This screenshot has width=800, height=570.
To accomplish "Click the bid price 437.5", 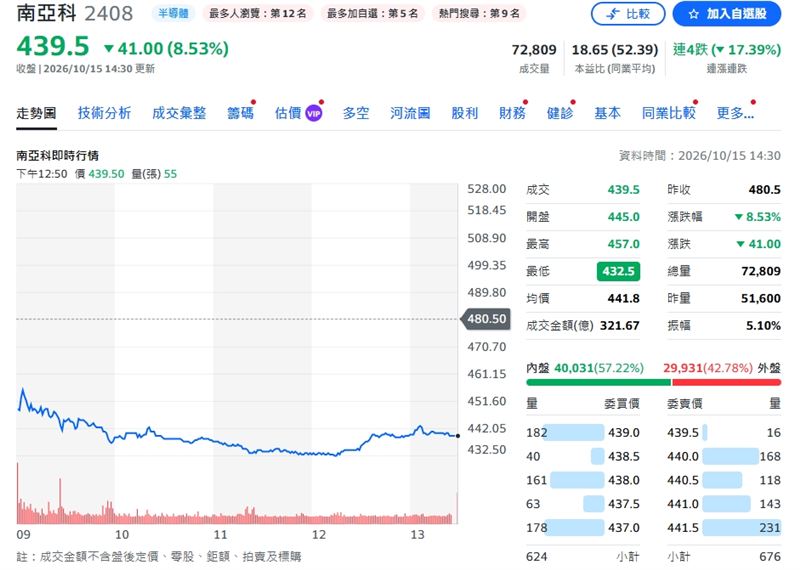I will coord(623,504).
